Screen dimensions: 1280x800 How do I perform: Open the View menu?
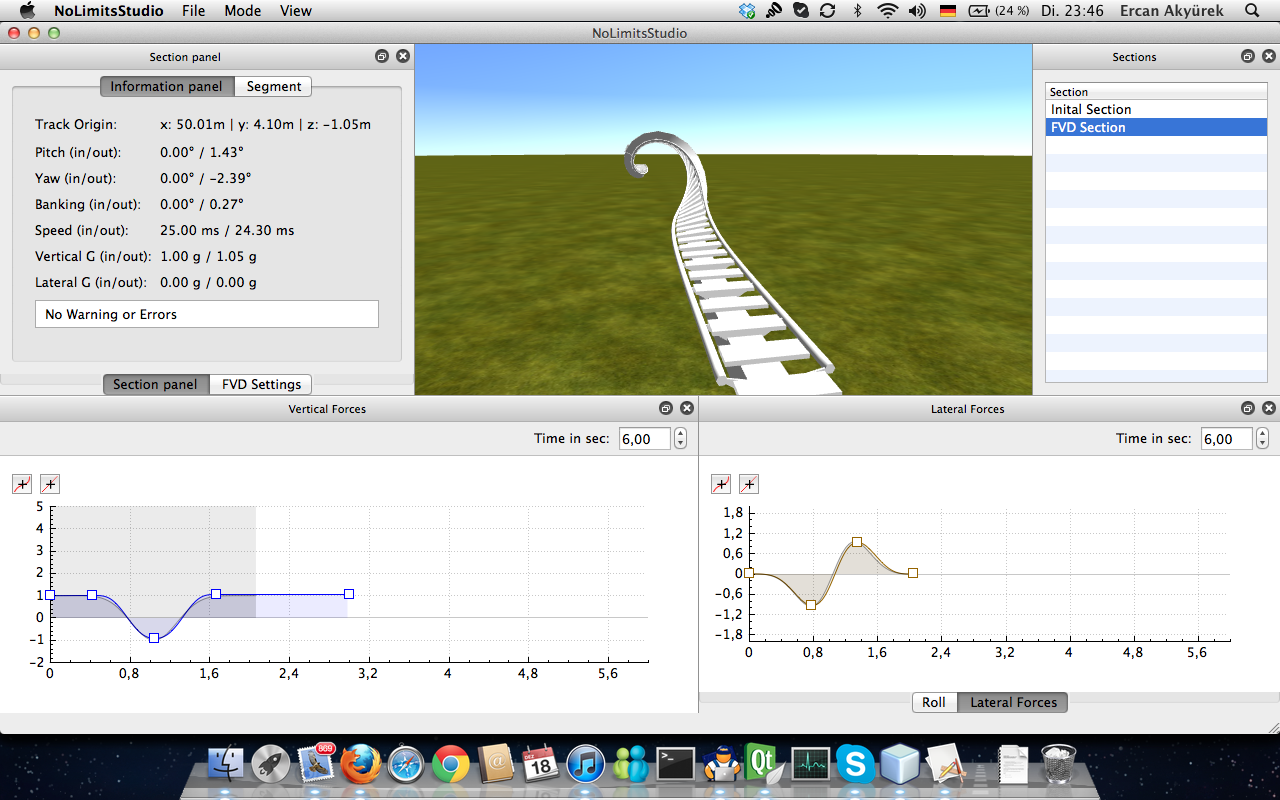pos(296,11)
